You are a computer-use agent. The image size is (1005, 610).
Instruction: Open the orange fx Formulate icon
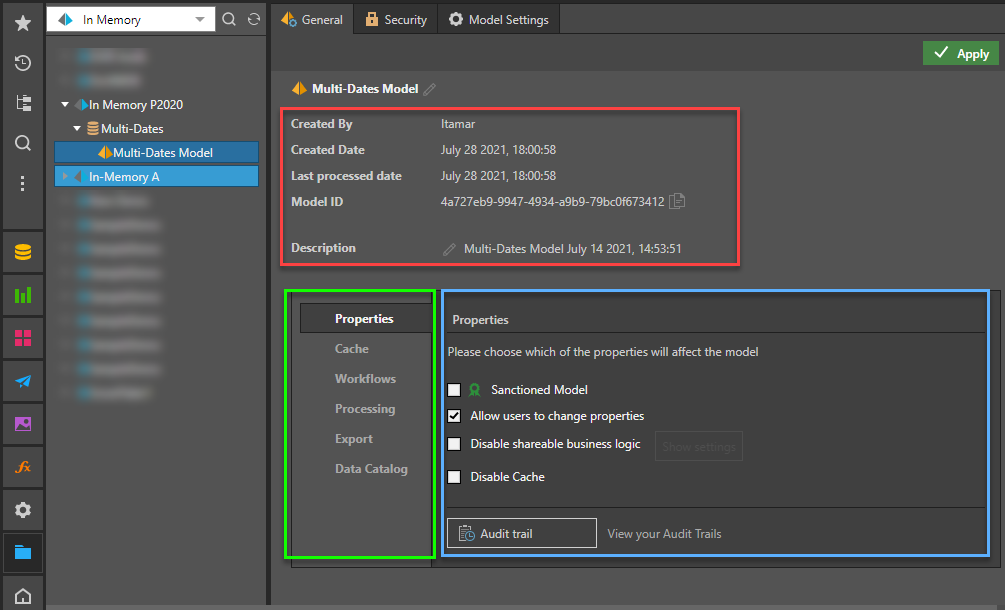[x=23, y=466]
